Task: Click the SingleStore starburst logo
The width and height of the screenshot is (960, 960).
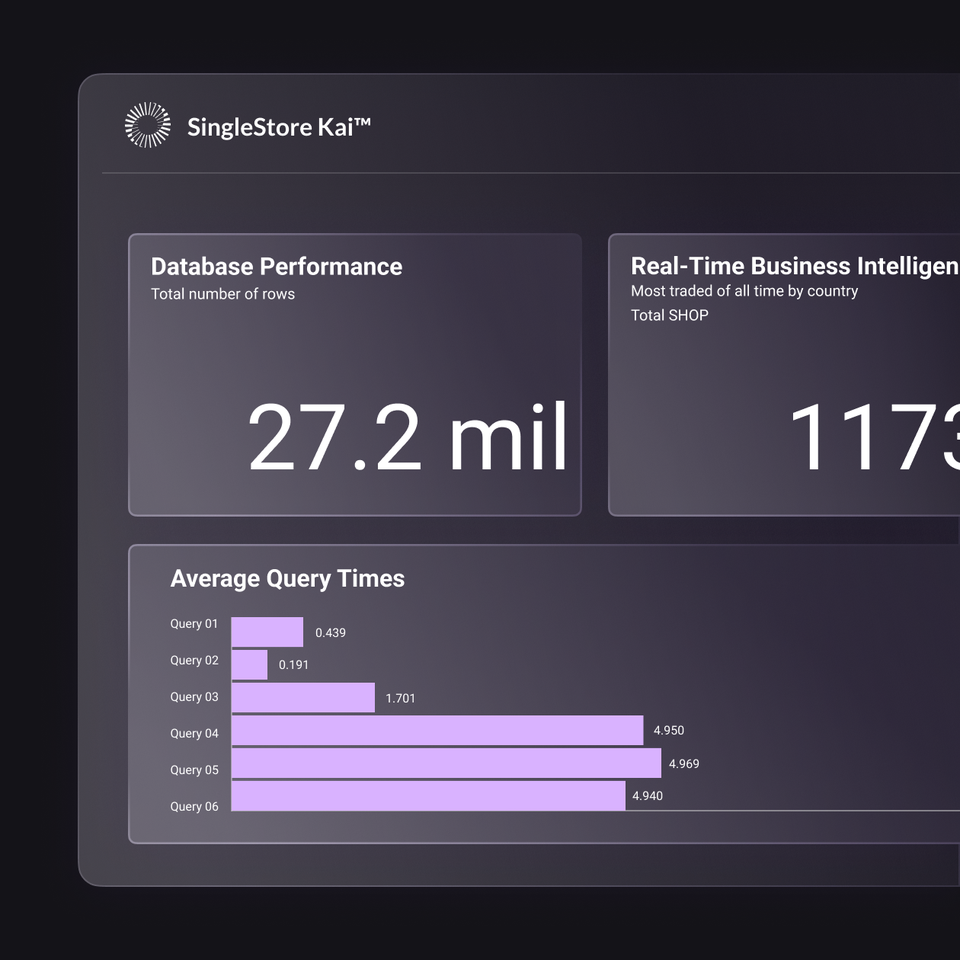Action: coord(148,124)
